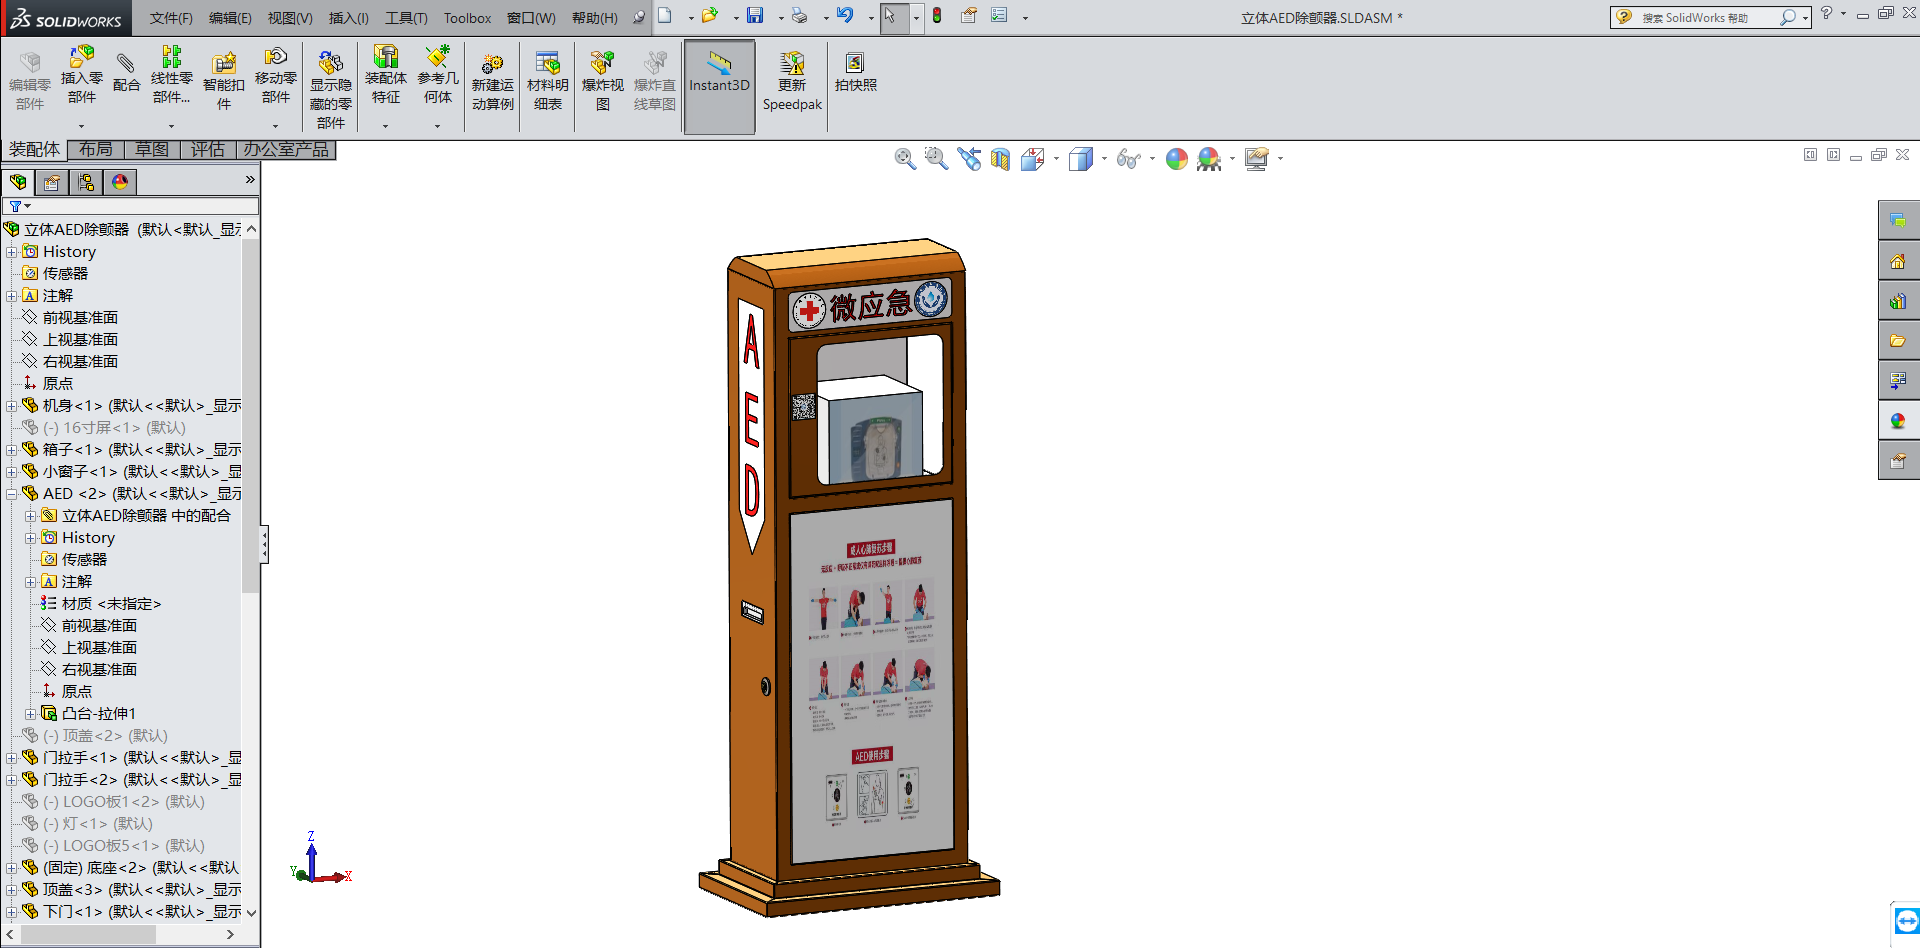Click Insert Components icon in ribbon
This screenshot has height=948, width=1920.
point(82,74)
